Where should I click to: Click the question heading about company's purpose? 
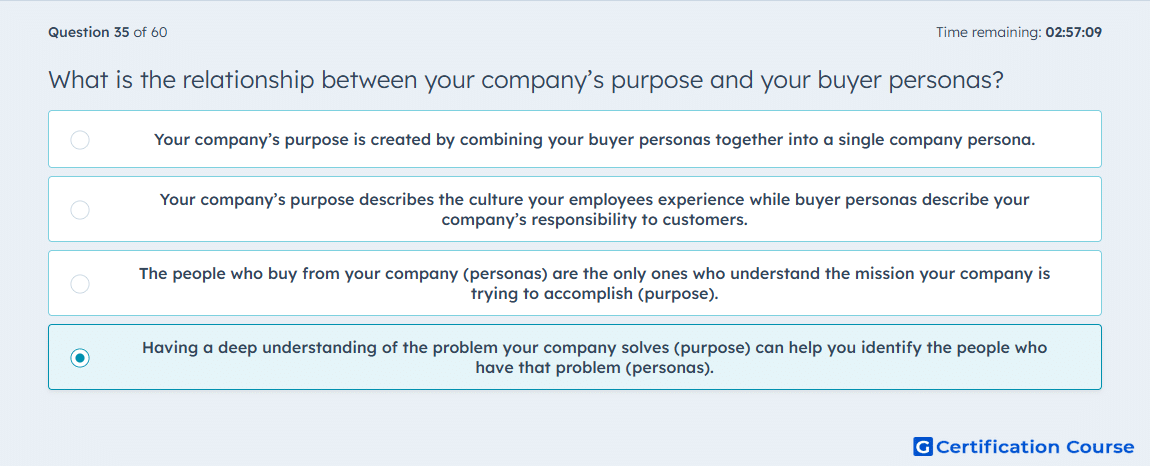(525, 79)
